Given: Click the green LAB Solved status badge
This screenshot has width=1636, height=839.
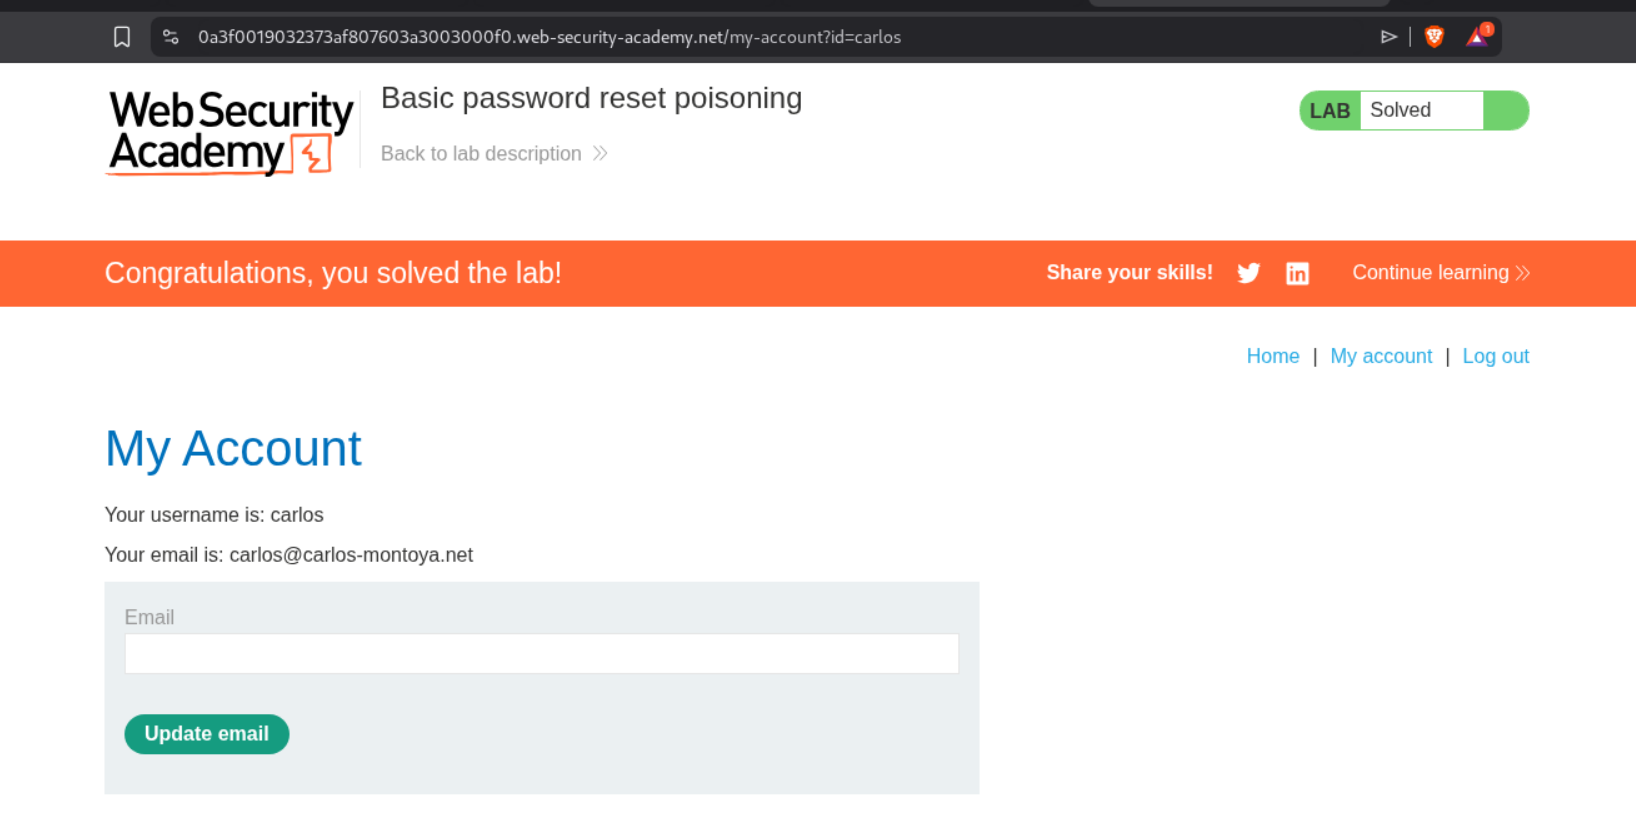Looking at the screenshot, I should click(x=1413, y=110).
